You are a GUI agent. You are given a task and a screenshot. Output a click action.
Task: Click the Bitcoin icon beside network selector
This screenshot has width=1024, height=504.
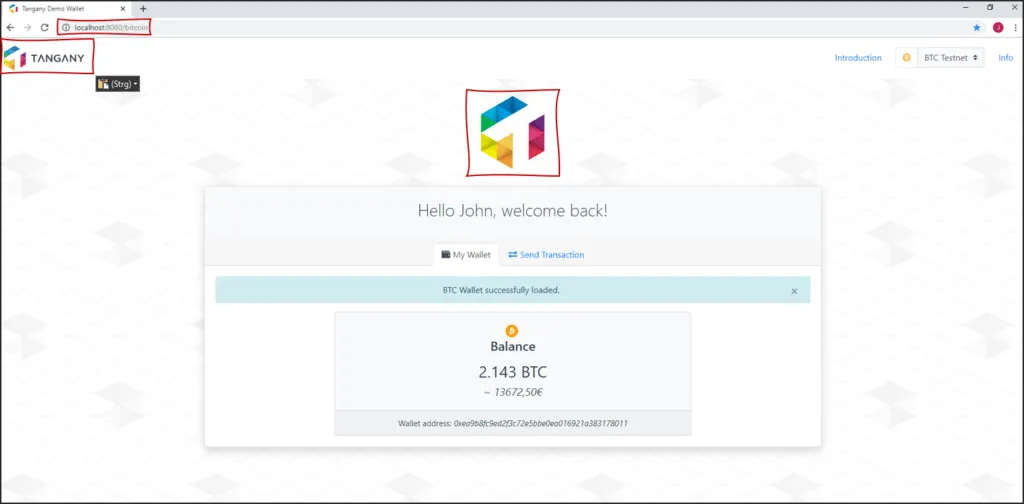click(906, 57)
